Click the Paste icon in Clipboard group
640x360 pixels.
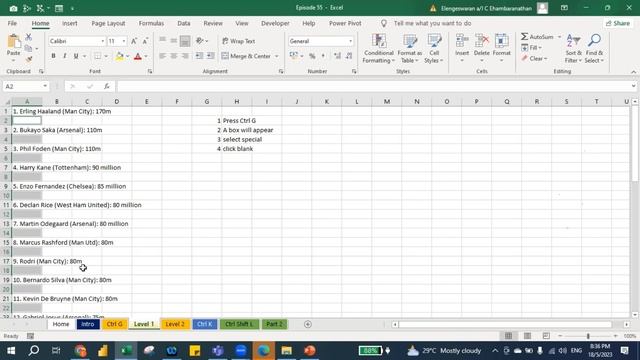pos(13,42)
